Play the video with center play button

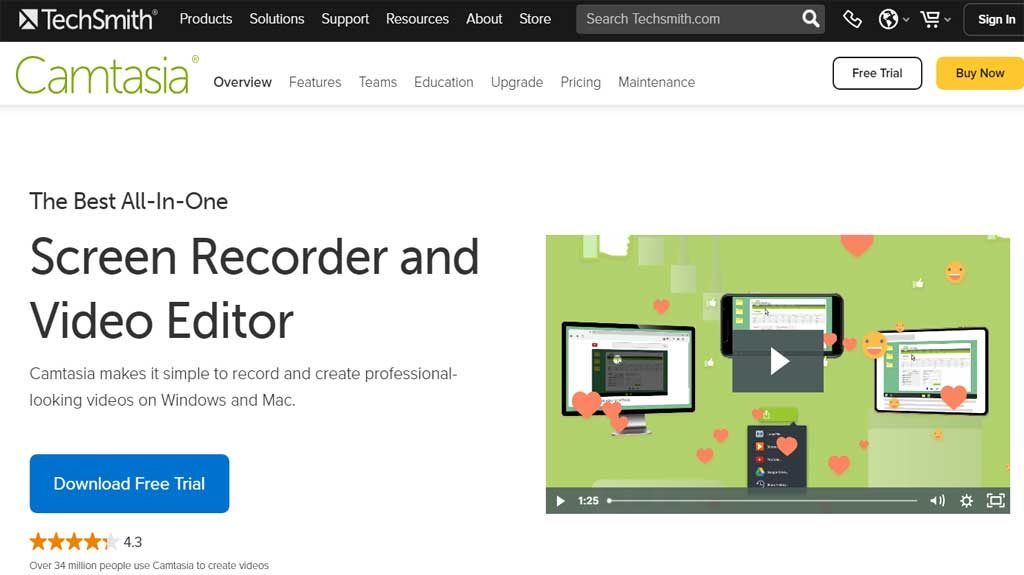[779, 361]
